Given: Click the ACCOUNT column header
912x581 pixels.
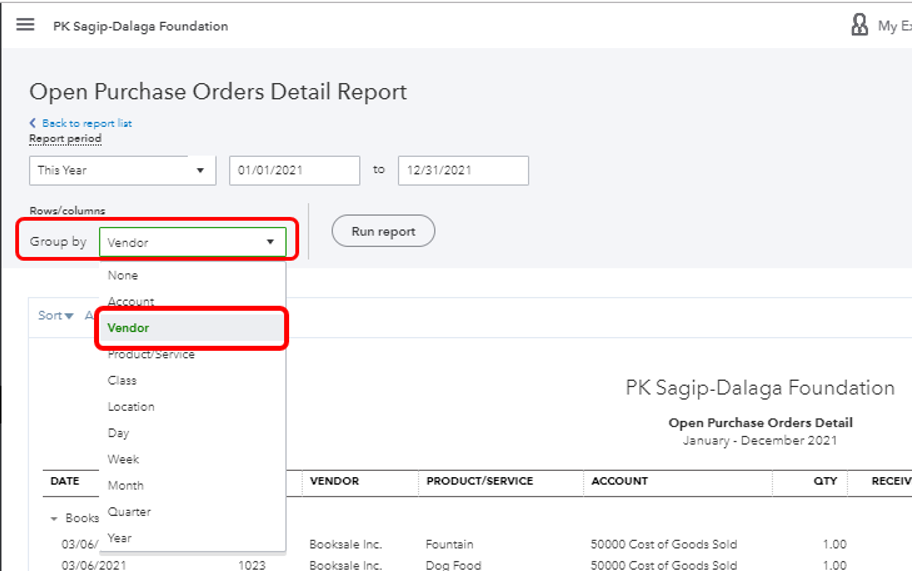Looking at the screenshot, I should (x=619, y=481).
